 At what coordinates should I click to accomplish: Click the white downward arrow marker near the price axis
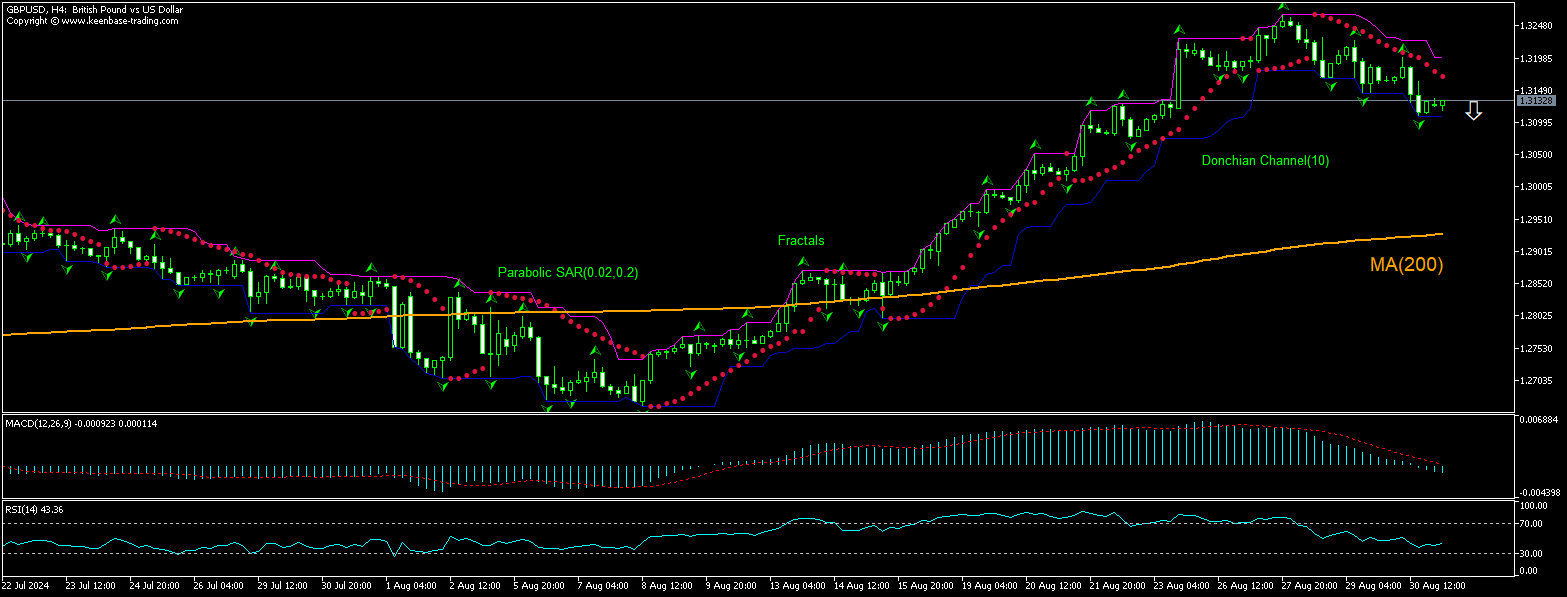tap(1476, 110)
